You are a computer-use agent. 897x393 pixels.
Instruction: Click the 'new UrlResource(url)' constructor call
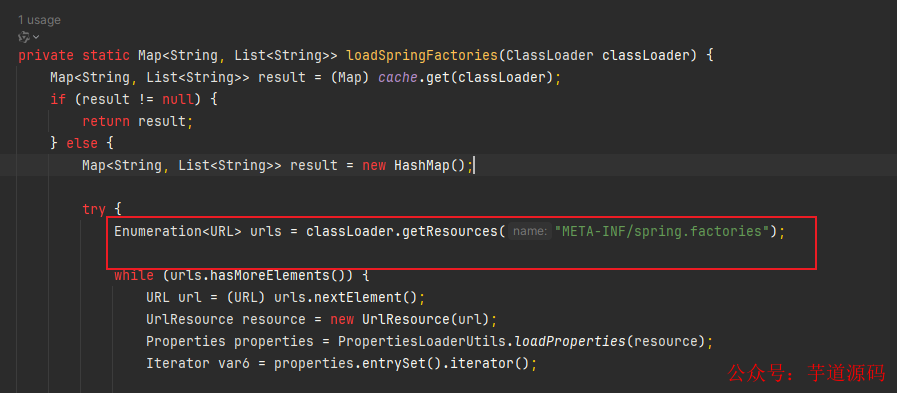(x=410, y=319)
